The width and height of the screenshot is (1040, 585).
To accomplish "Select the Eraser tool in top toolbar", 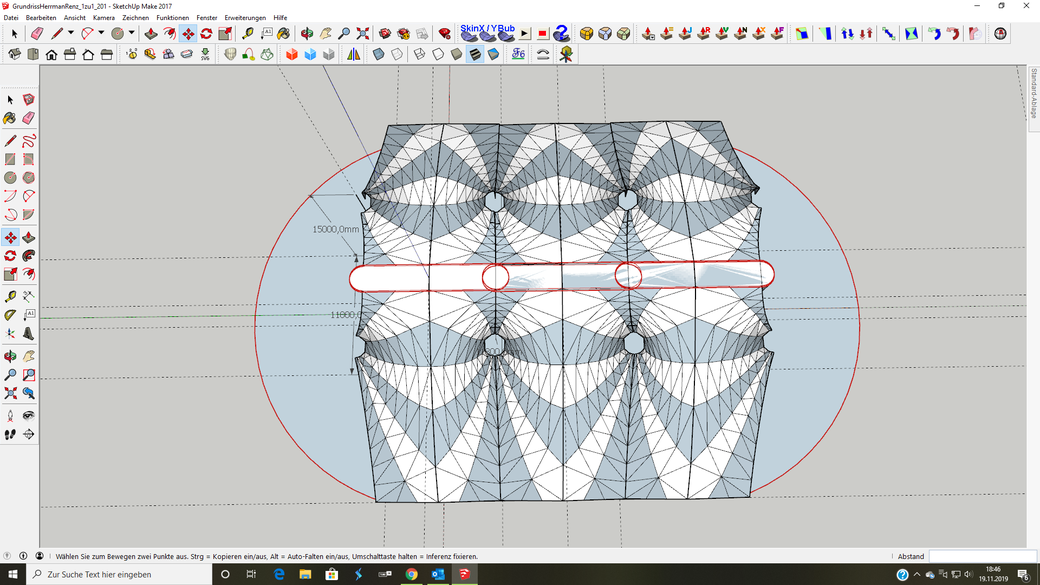I will [37, 33].
